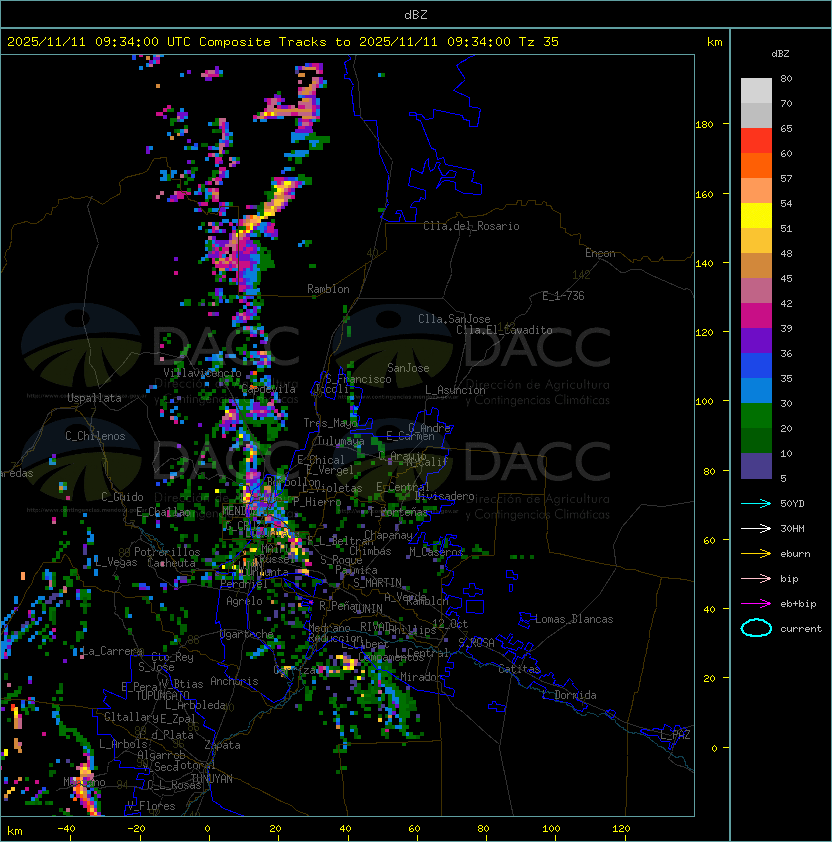Screen dimensions: 832x842
Task: Click the white 30HM arrow in the legend
Action: (x=756, y=528)
